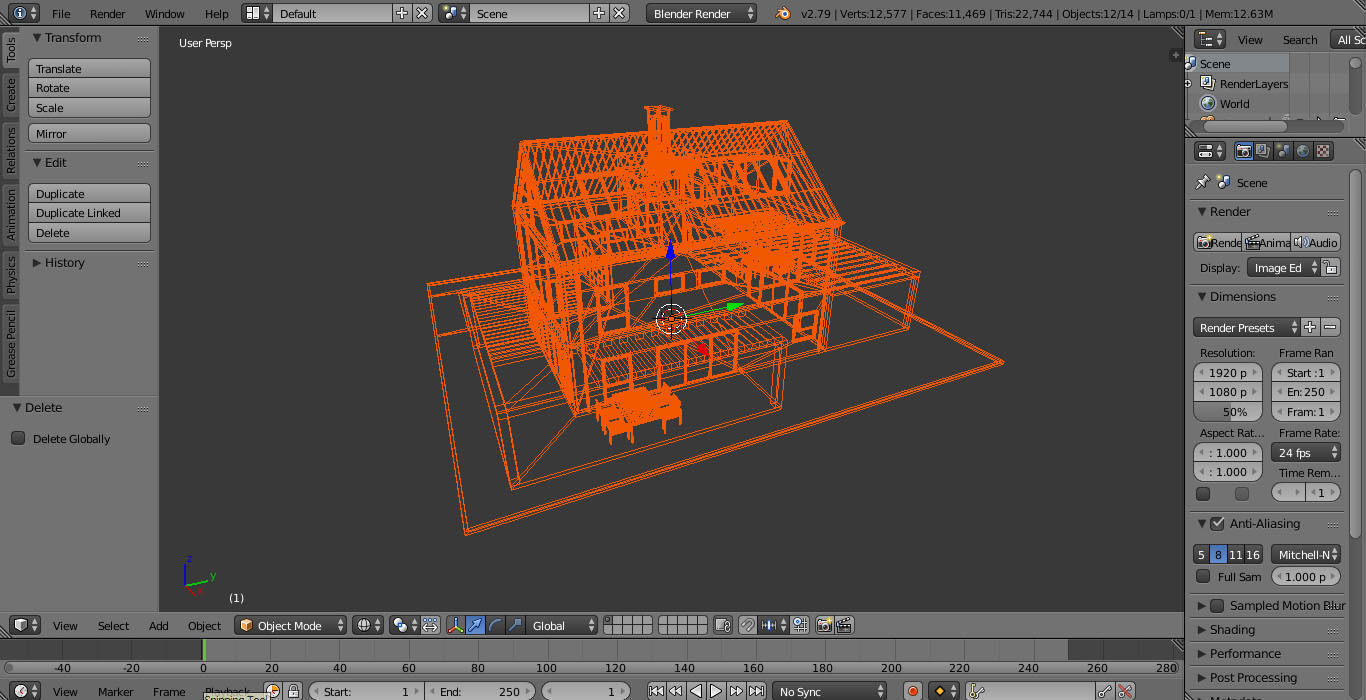
Task: Toggle the lock interface icon beside Display
Action: coord(1331,268)
